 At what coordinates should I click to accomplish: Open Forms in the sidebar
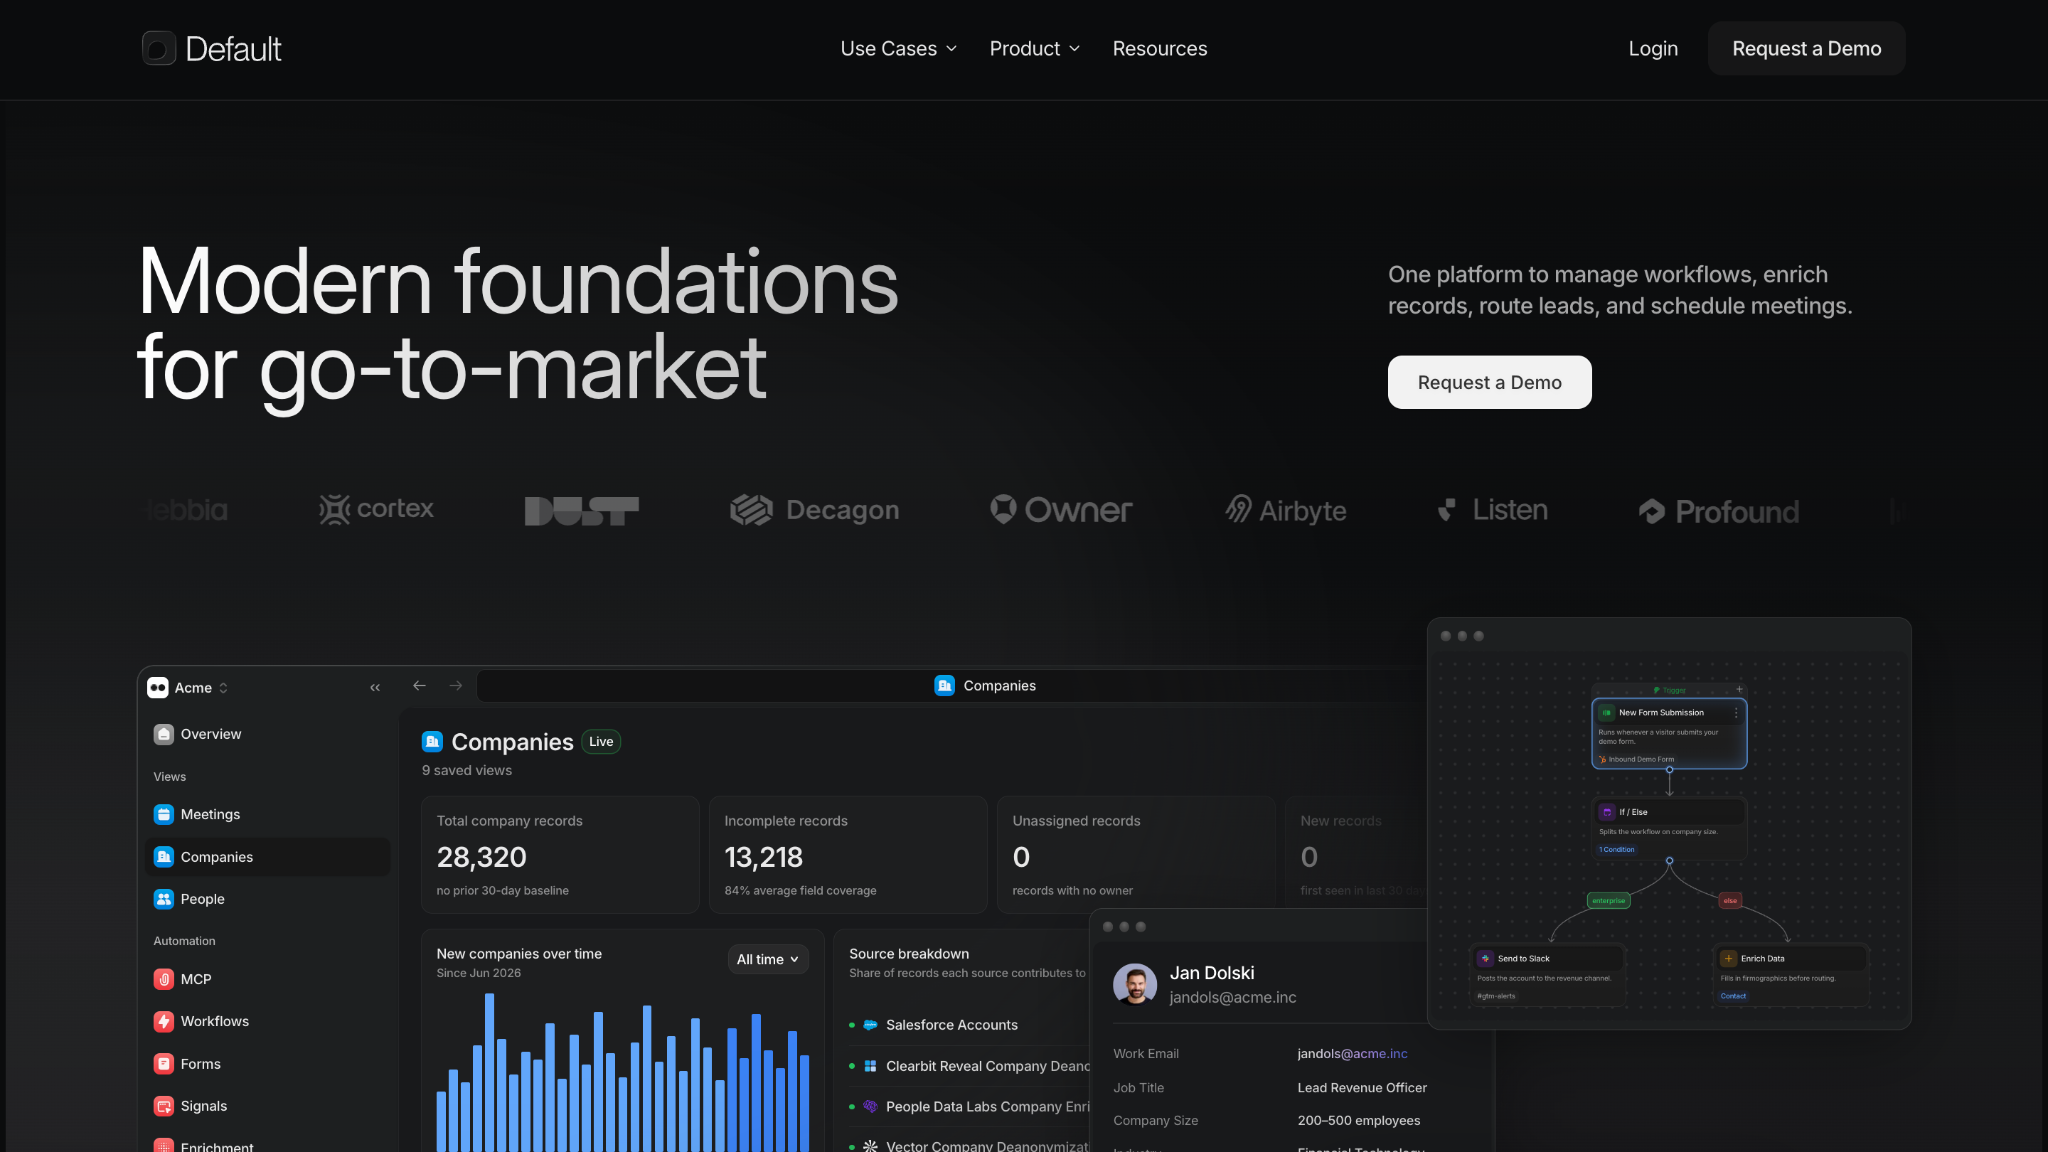click(x=268, y=1064)
